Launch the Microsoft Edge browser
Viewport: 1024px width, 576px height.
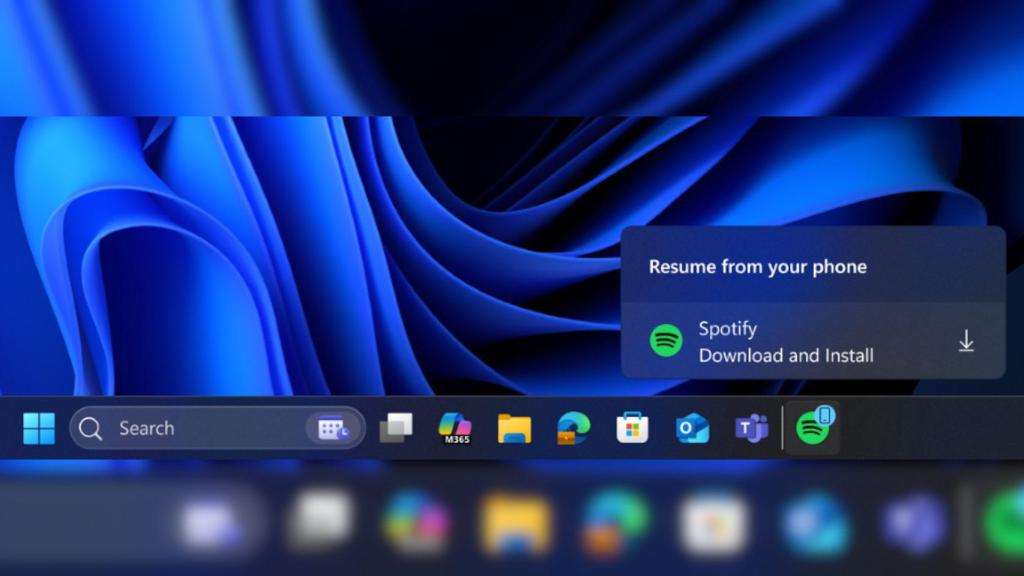click(573, 428)
